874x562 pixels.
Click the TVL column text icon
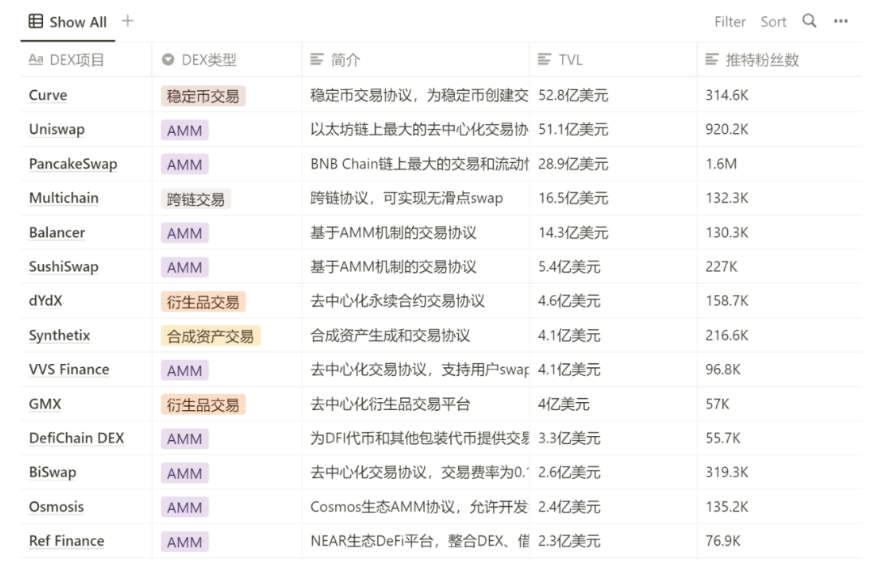[x=544, y=59]
